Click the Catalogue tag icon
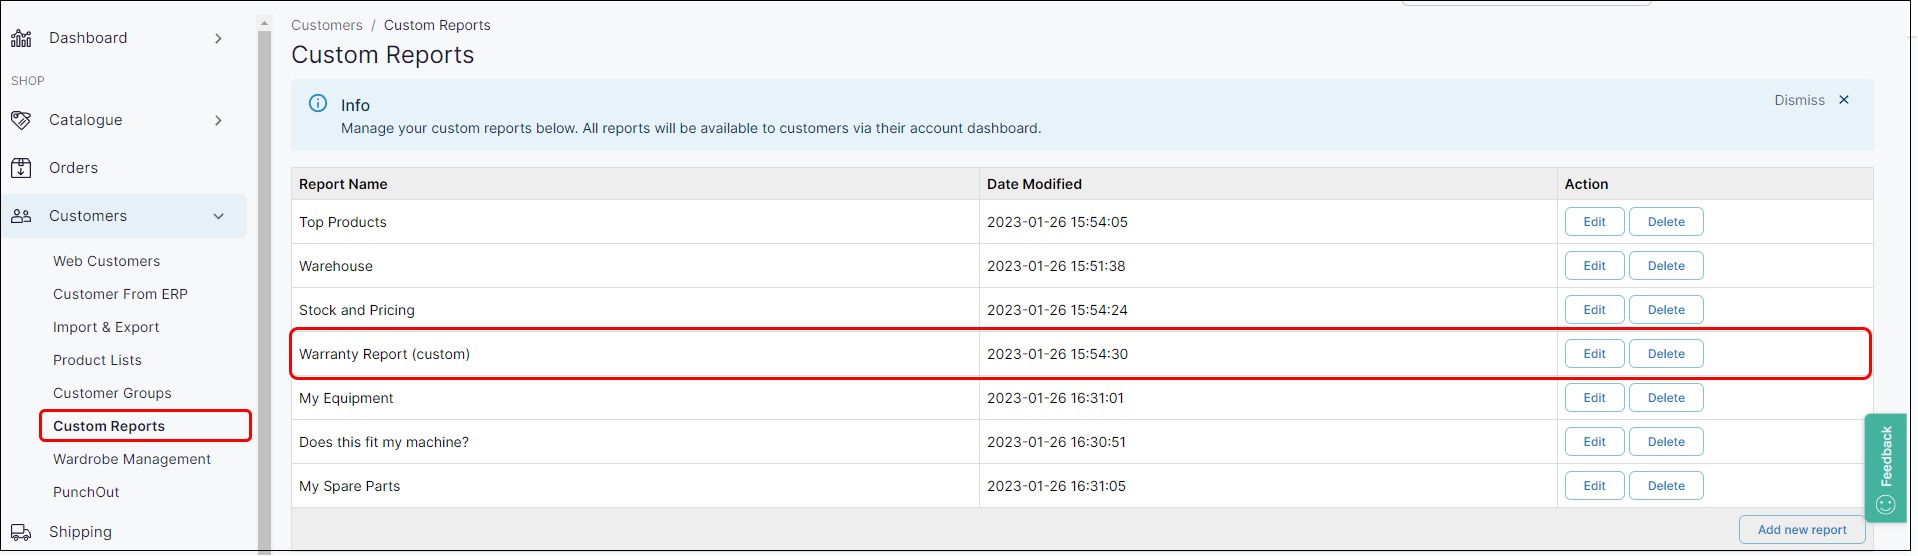This screenshot has height=556, width=1918. click(x=21, y=120)
